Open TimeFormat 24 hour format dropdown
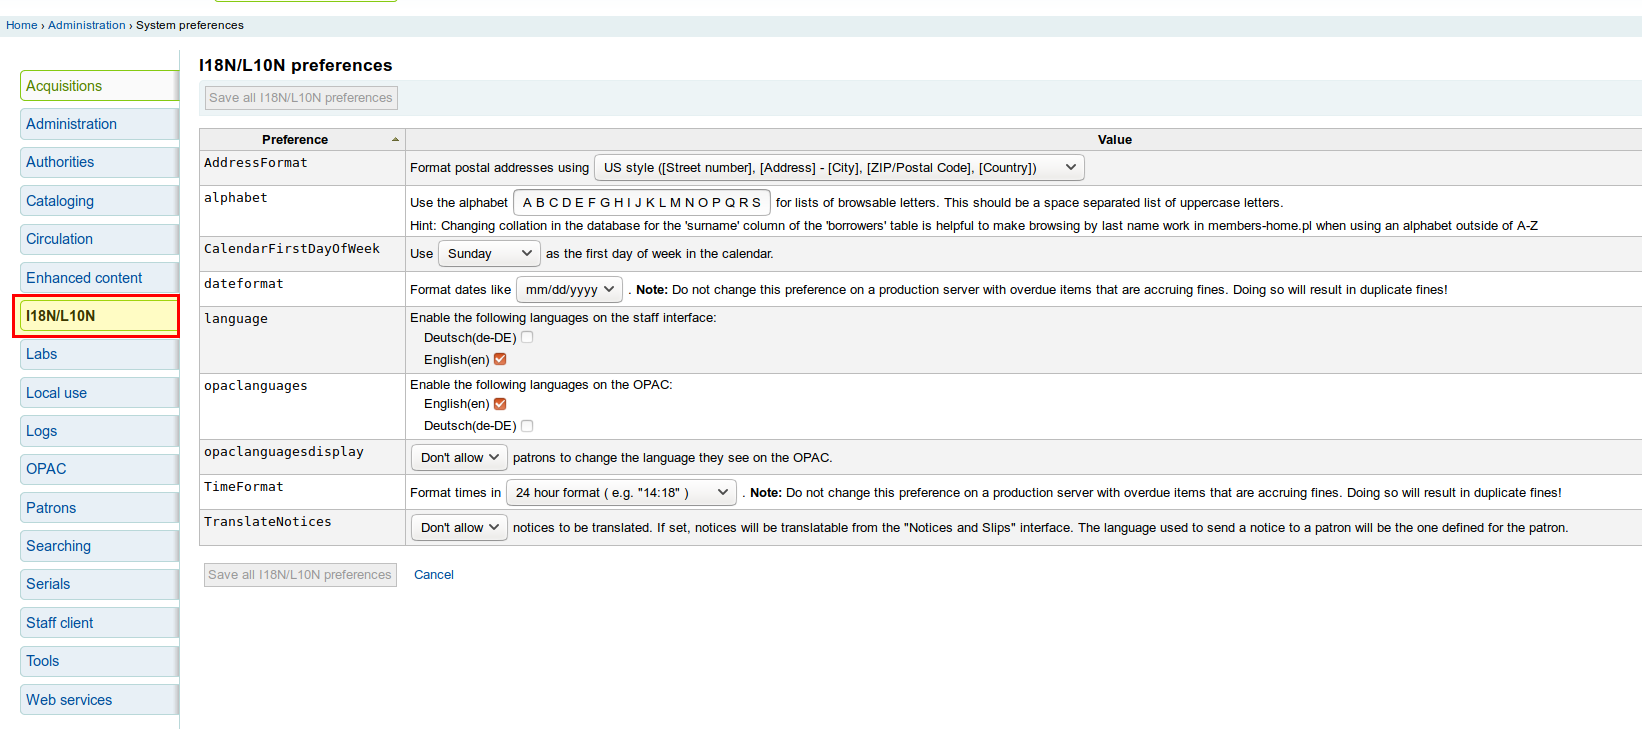 [621, 493]
